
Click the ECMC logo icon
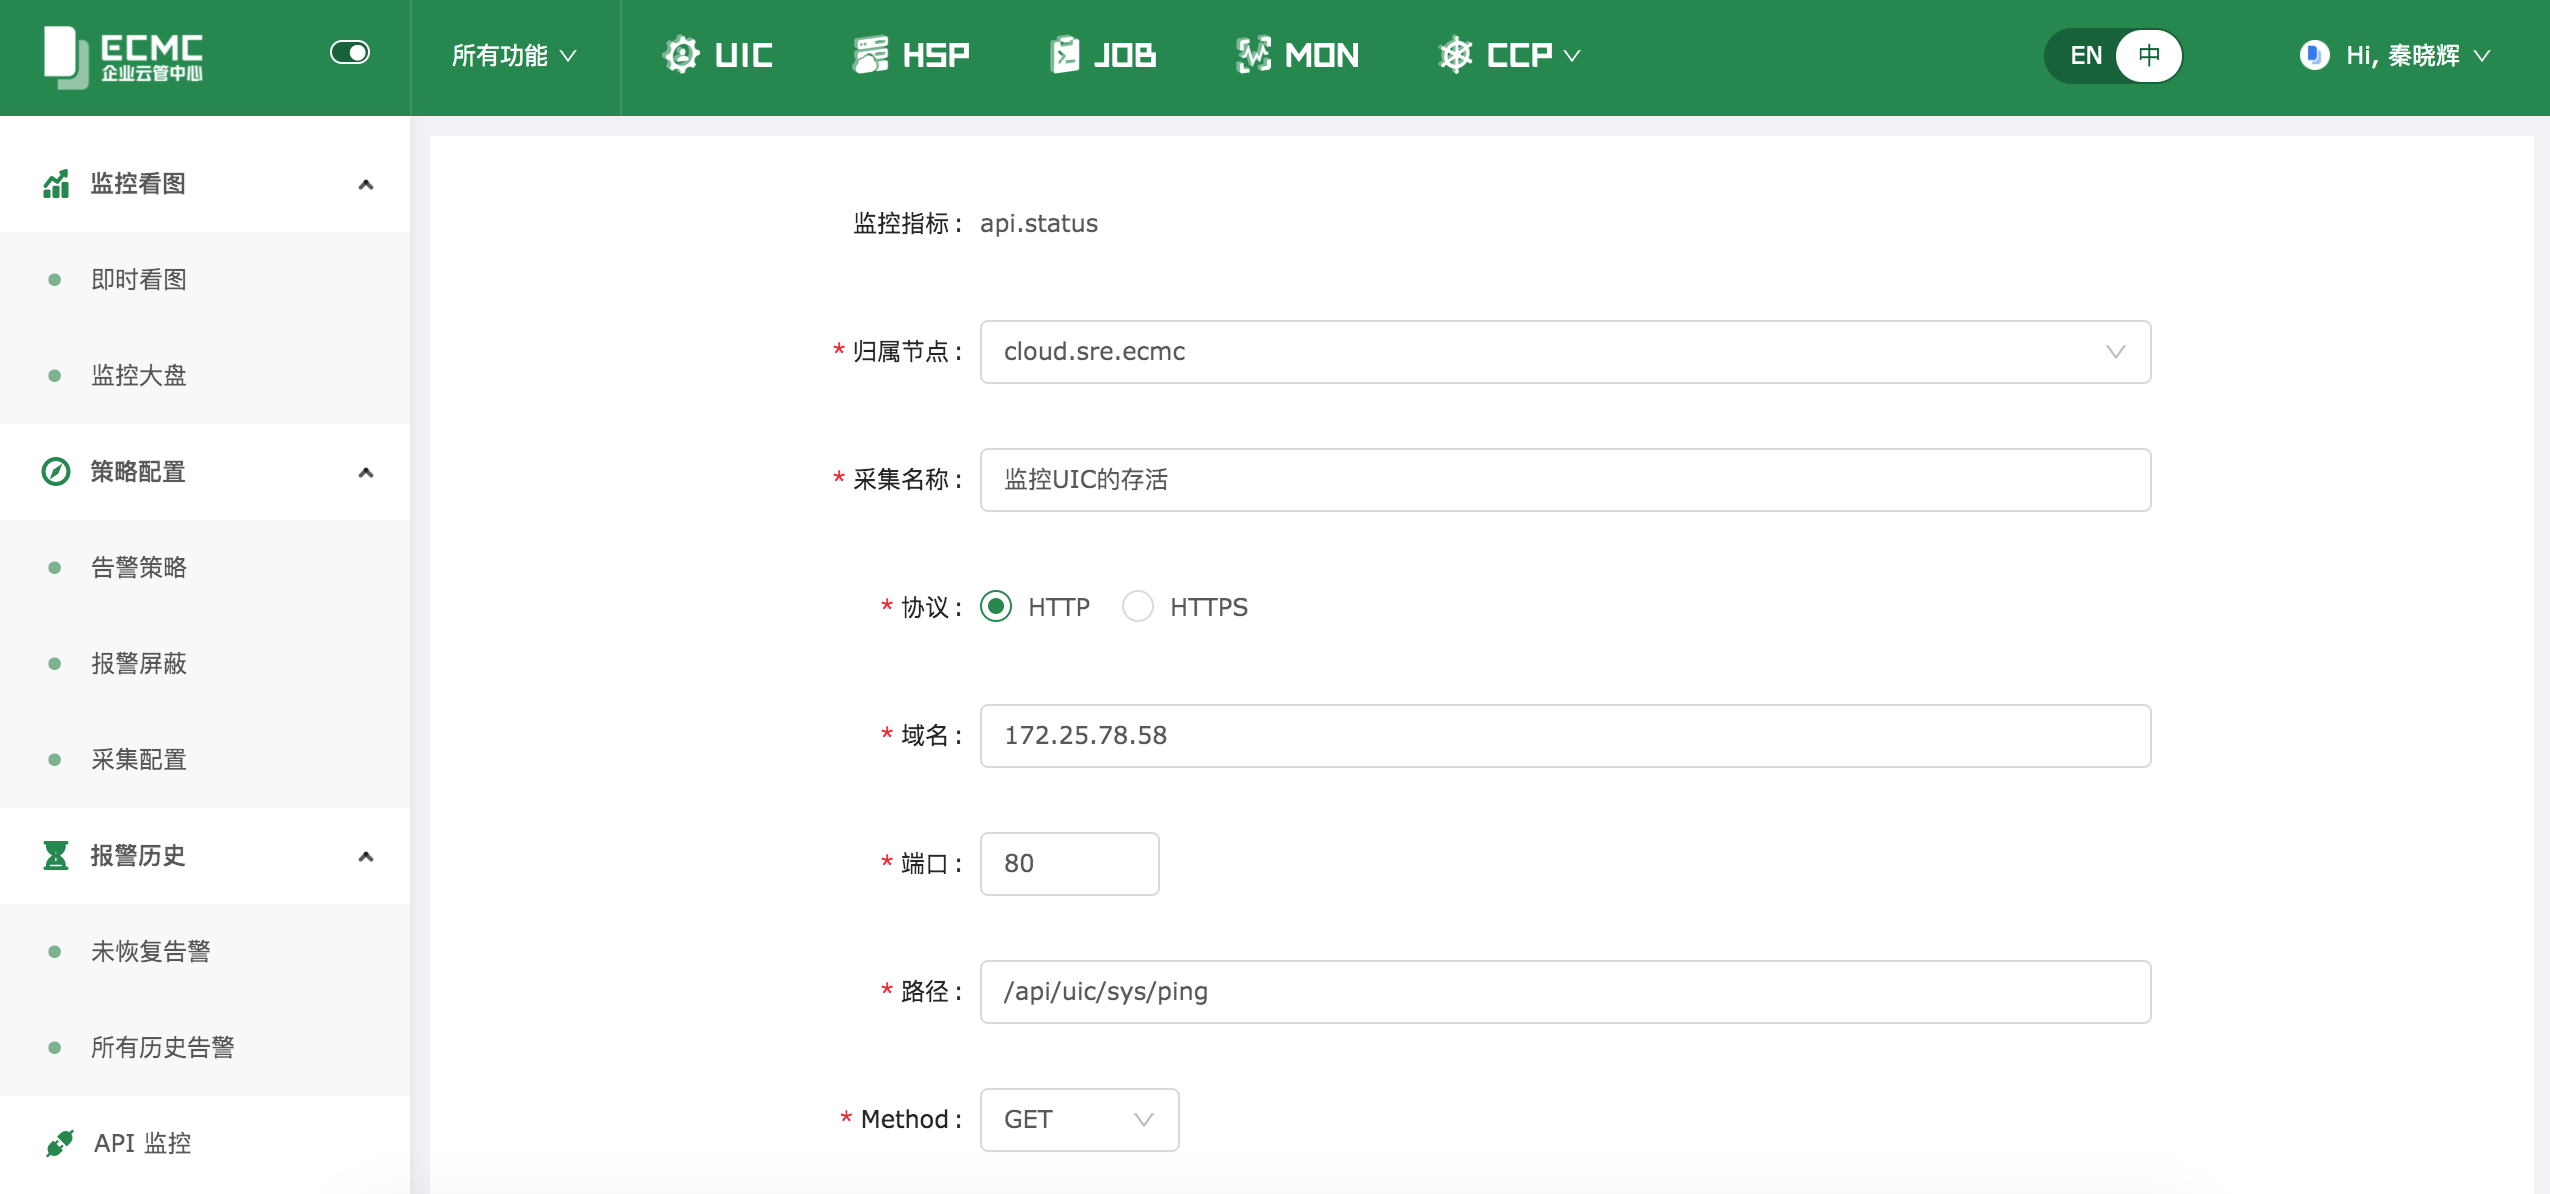[x=66, y=56]
